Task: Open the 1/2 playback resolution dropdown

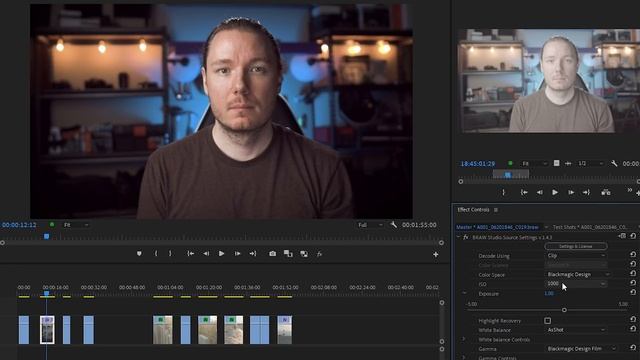Action: coord(590,164)
